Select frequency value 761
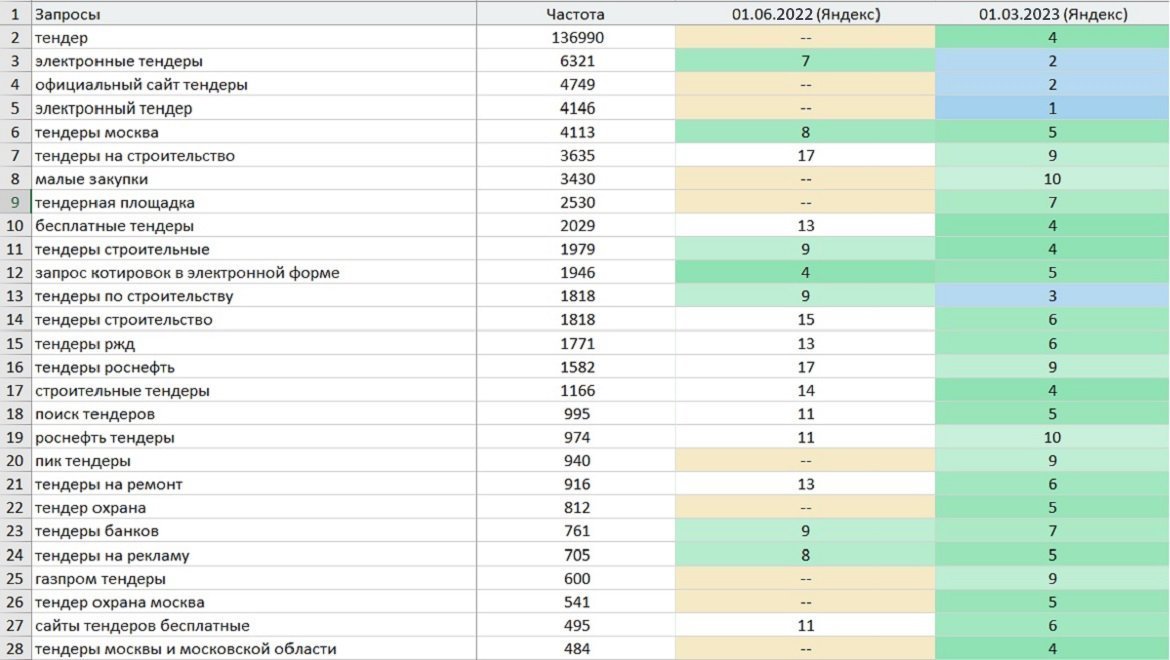Viewport: 1170px width, 660px height. (577, 531)
